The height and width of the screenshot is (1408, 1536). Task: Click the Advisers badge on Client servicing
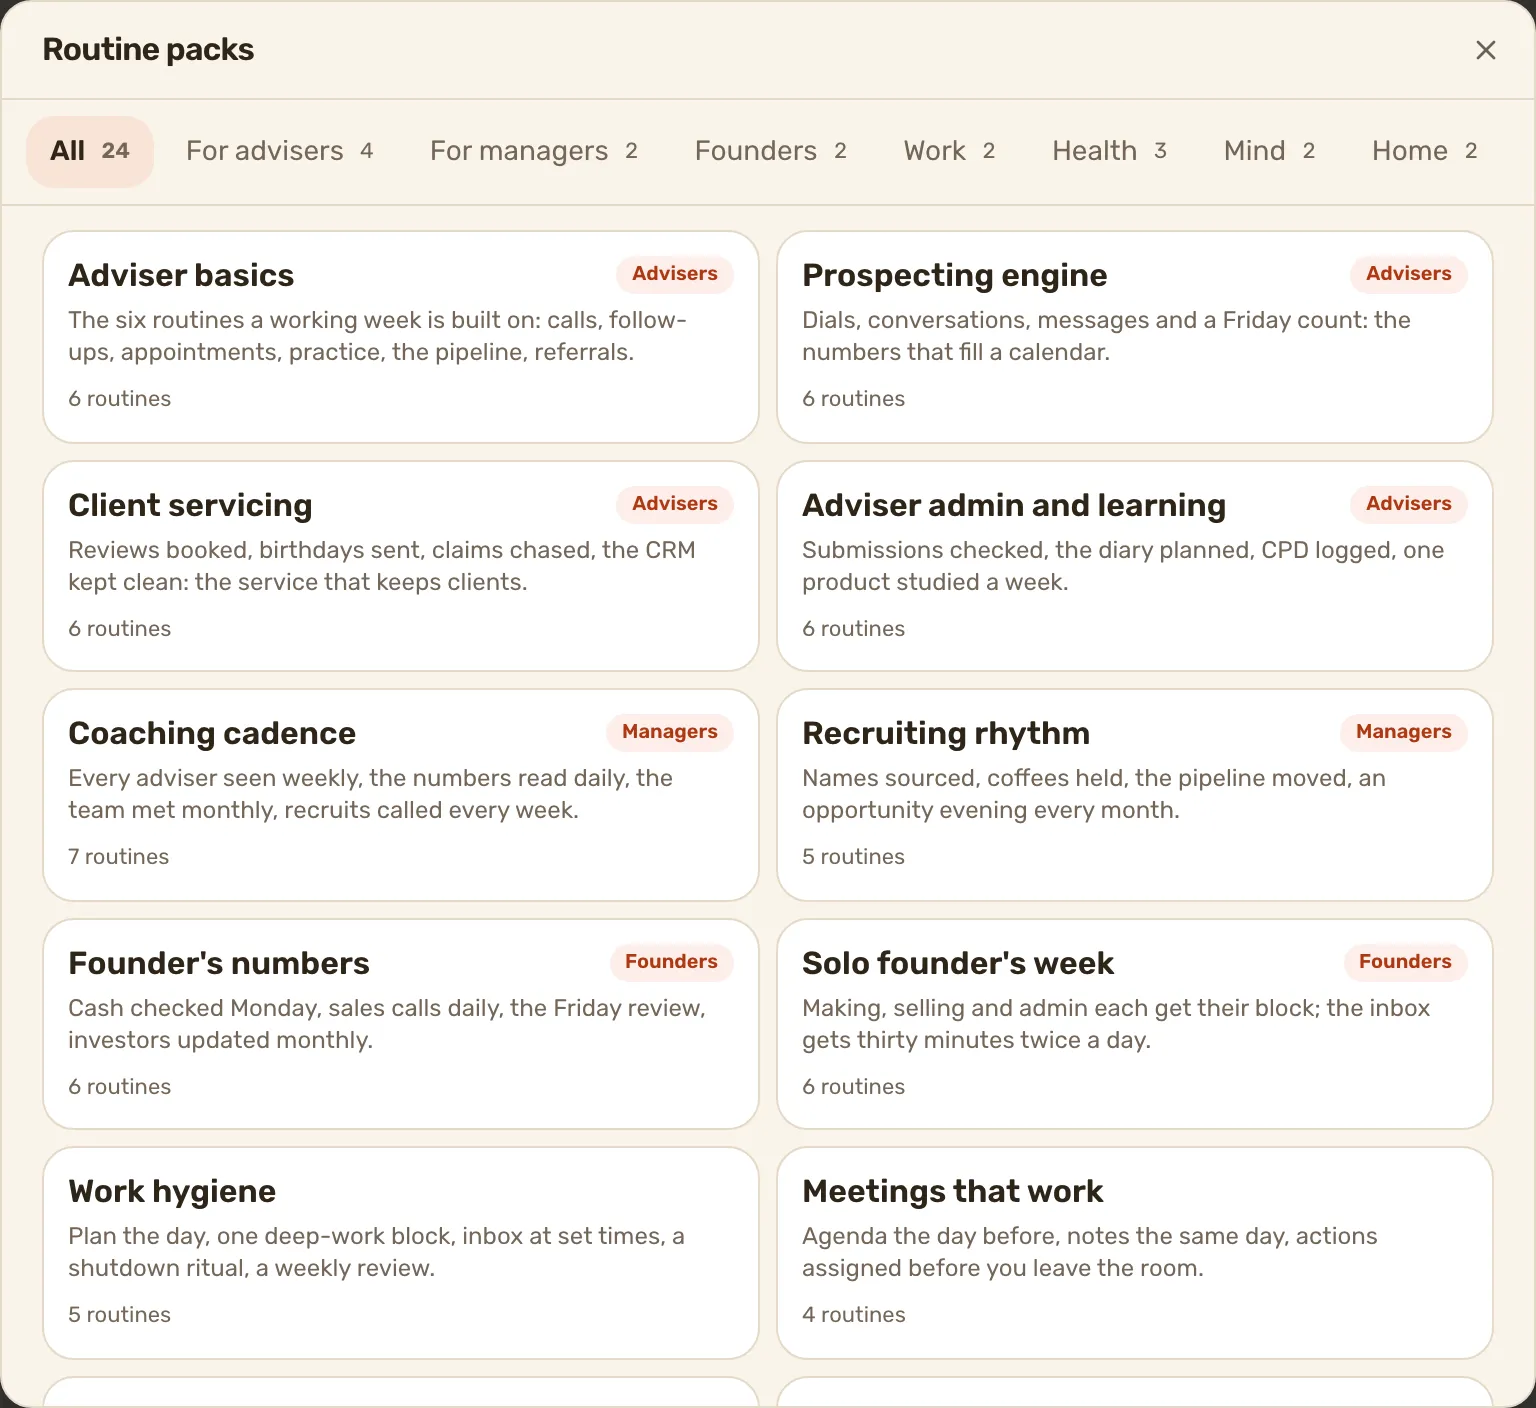coord(675,504)
